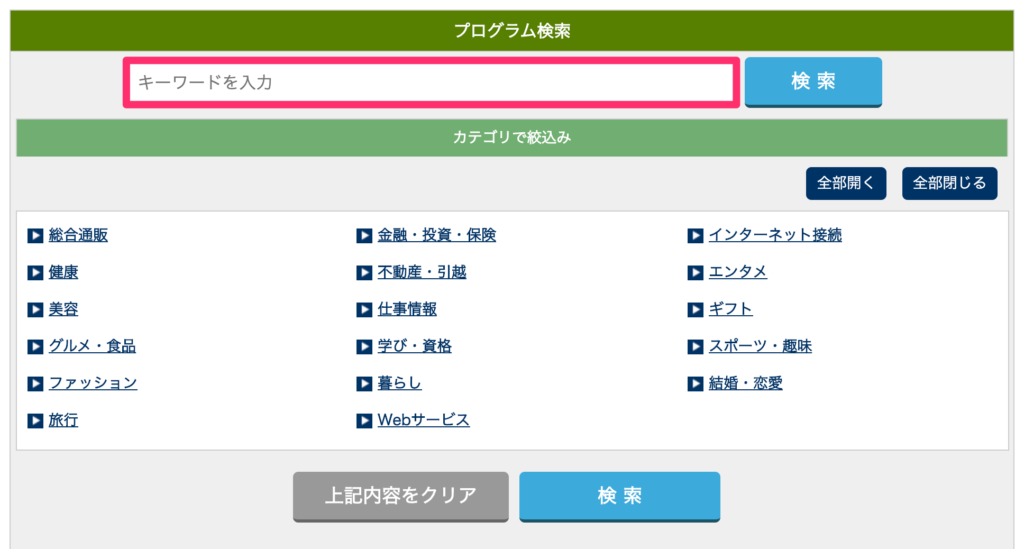Click arrow icon beside 健康
The width and height of the screenshot is (1024, 549).
[x=35, y=273]
